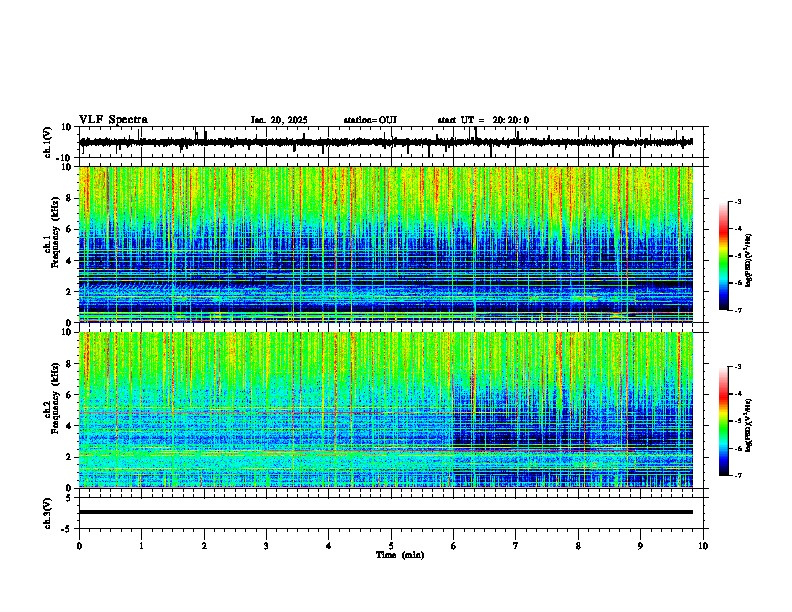Click the "-3" label atop ch.2 color bar
Image resolution: width=792 pixels, height=612 pixels.
pos(737,367)
